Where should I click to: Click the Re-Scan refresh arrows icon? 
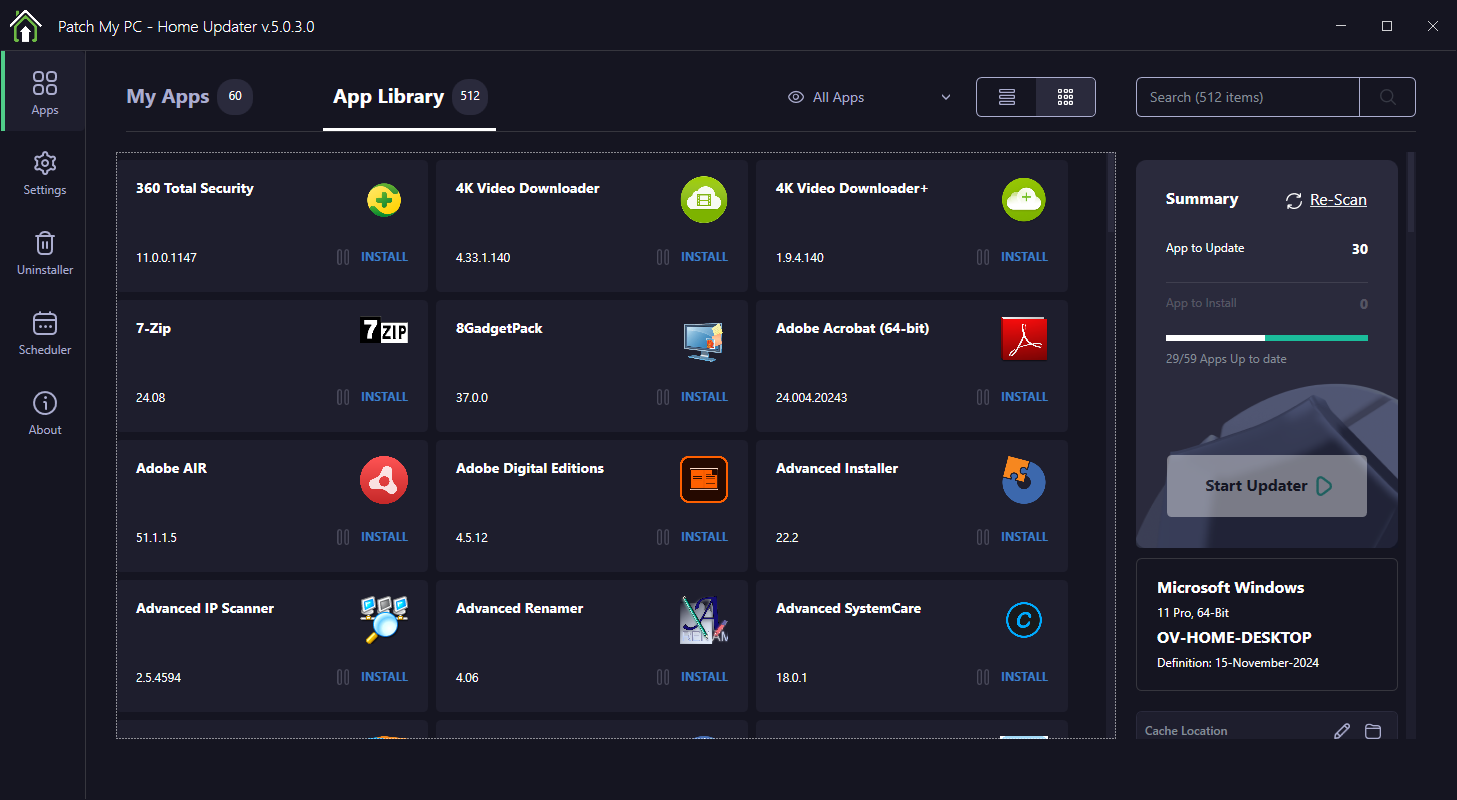[x=1294, y=200]
